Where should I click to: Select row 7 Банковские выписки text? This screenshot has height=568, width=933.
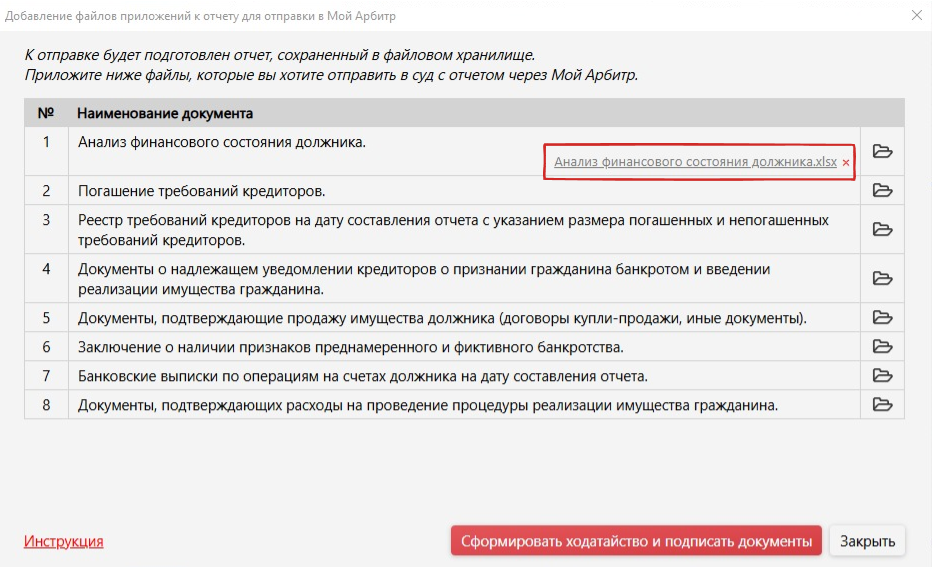click(x=362, y=376)
